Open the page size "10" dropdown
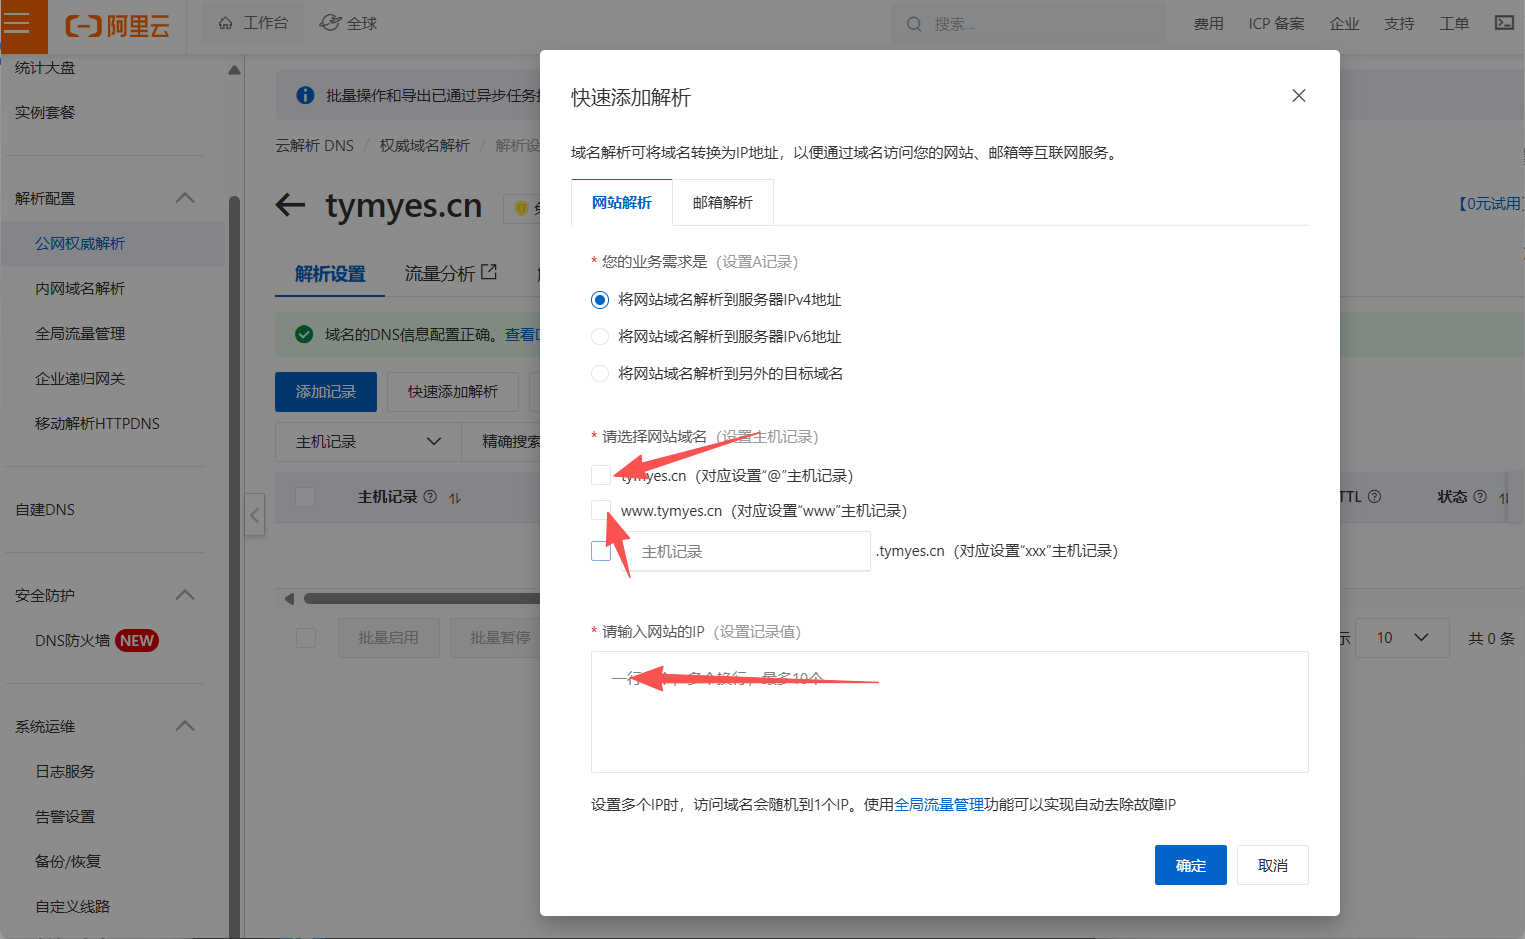The width and height of the screenshot is (1525, 939). tap(1402, 637)
